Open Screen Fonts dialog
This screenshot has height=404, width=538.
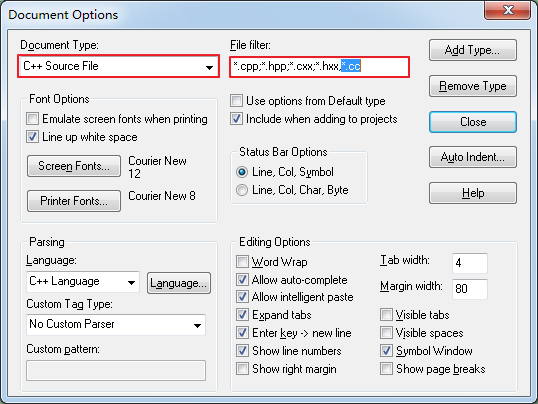point(74,166)
